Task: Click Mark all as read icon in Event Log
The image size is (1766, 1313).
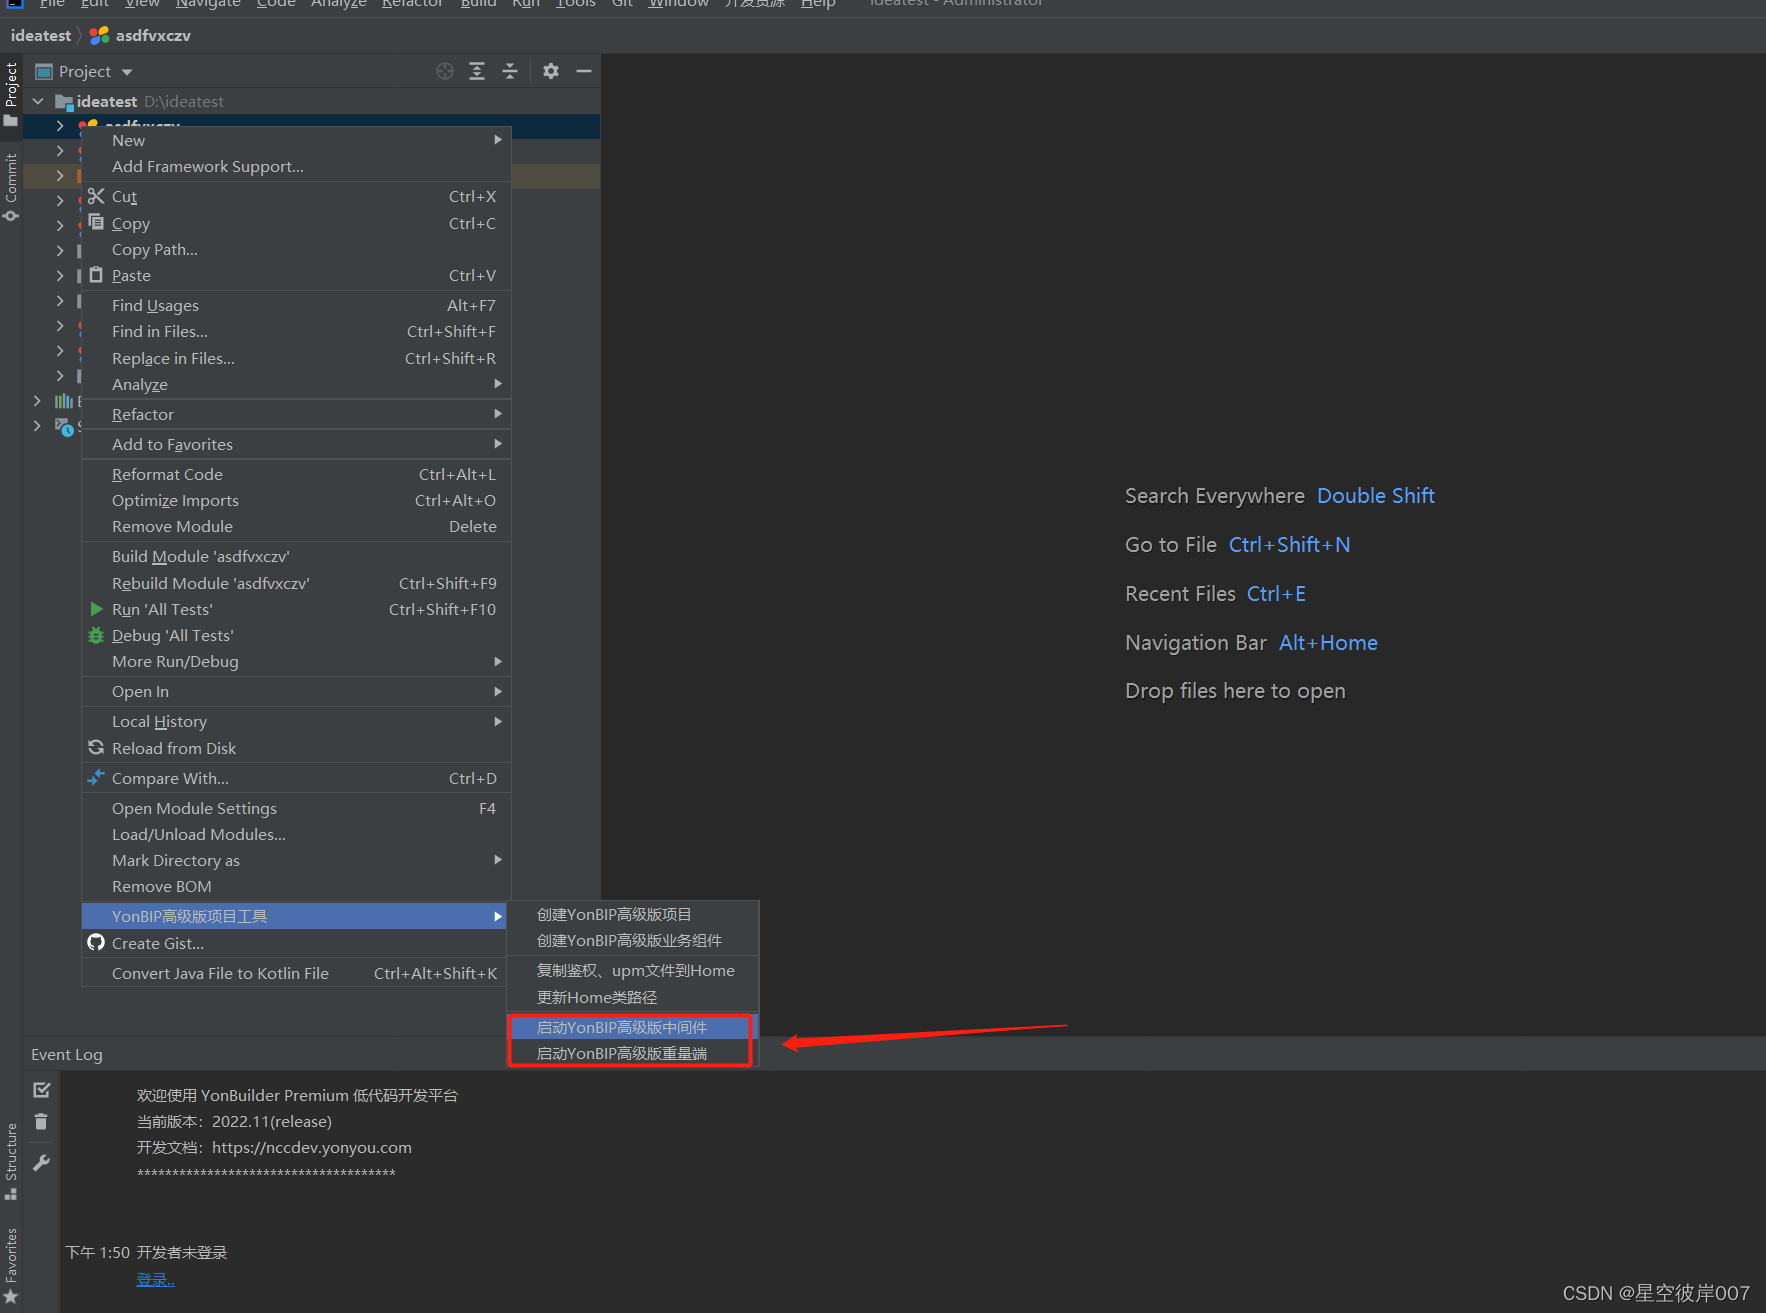Action: click(41, 1090)
